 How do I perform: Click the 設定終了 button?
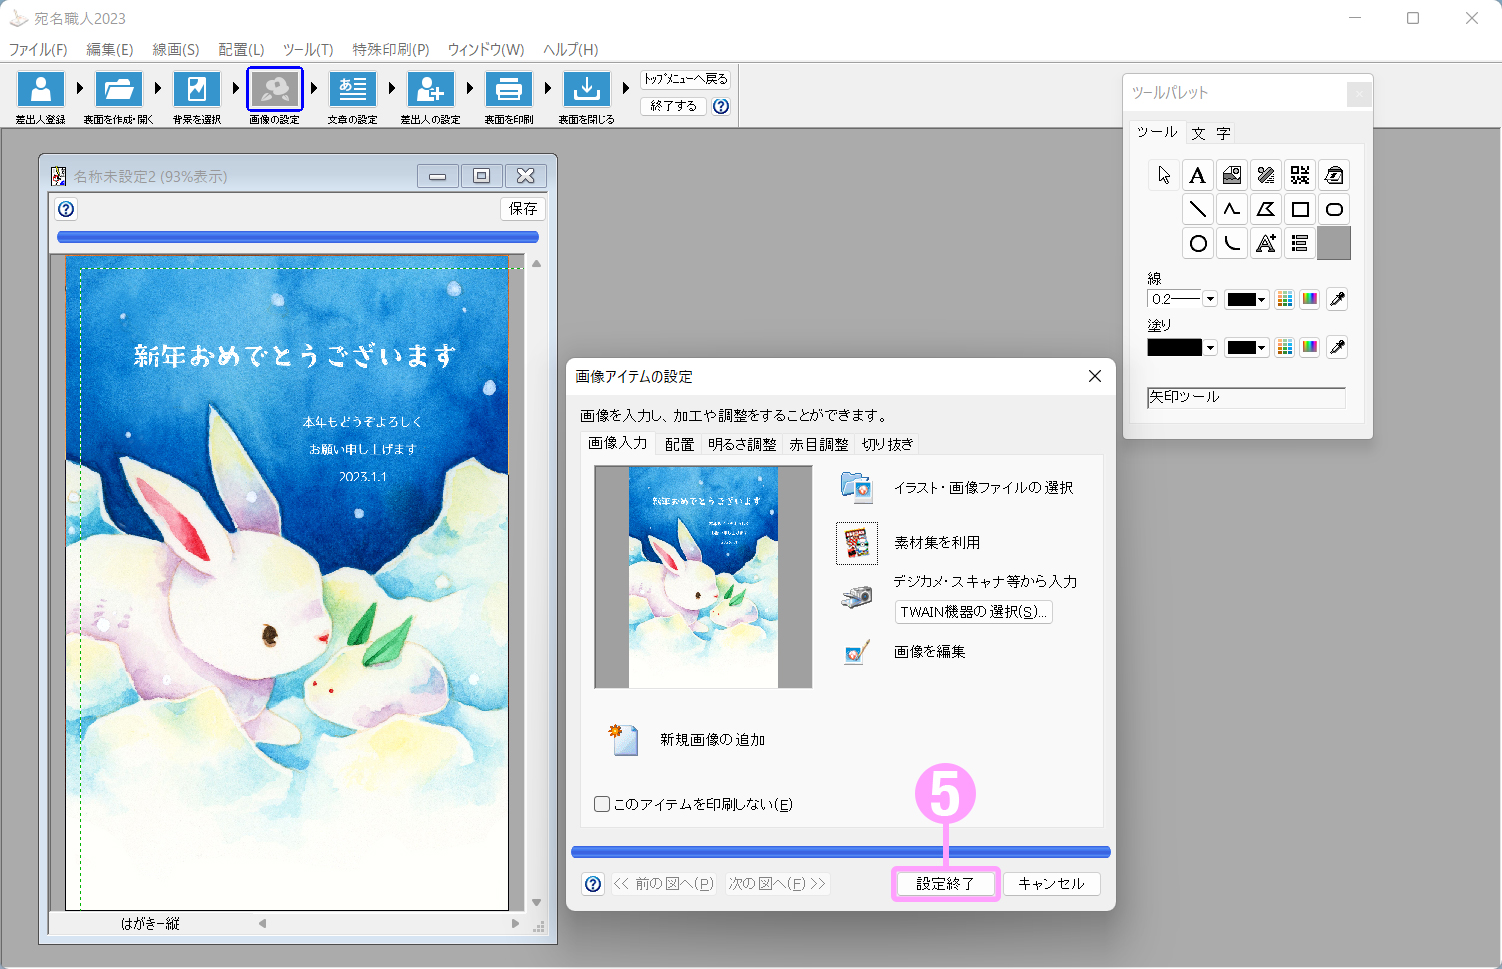click(x=945, y=884)
